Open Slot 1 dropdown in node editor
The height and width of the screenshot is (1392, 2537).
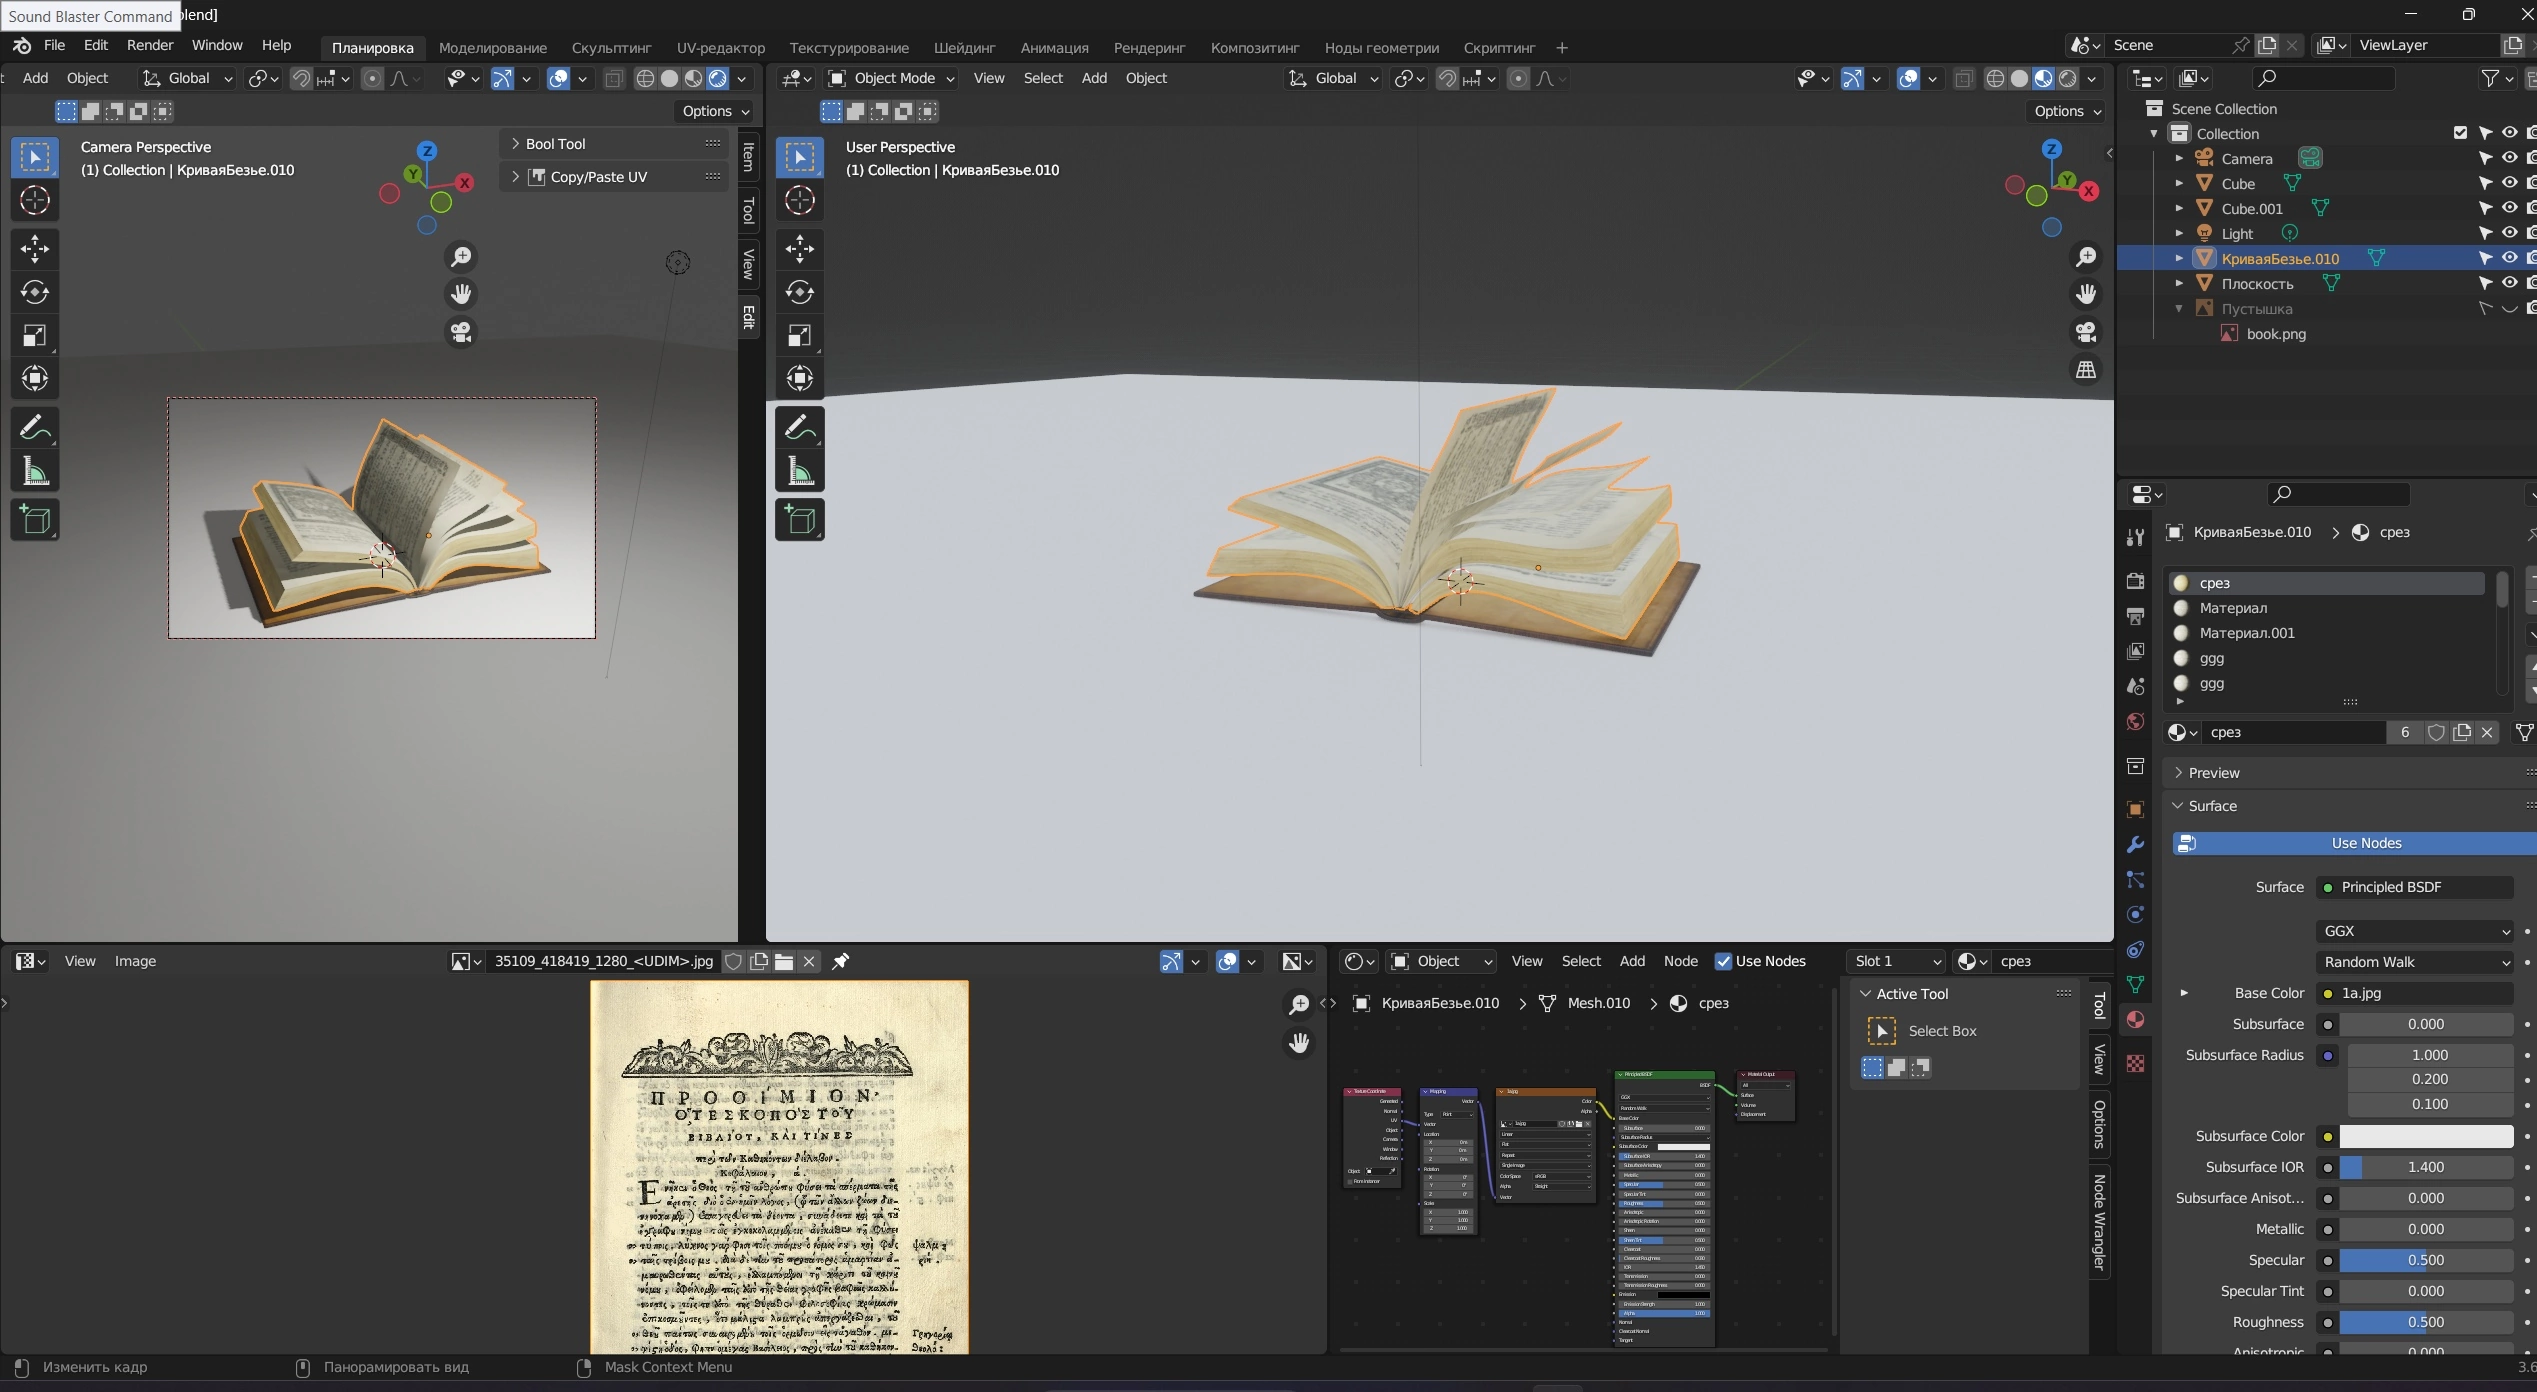(1896, 961)
